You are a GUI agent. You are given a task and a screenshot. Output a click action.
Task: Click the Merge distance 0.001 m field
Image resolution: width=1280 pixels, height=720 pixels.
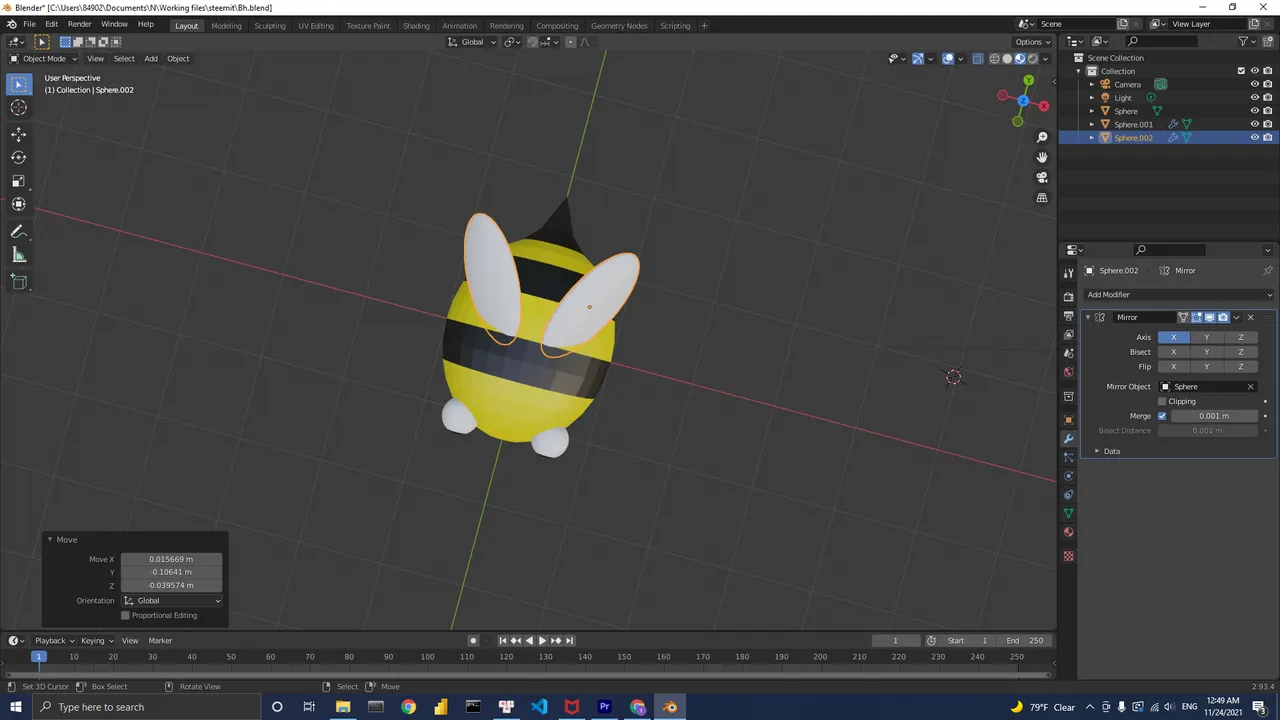1214,416
